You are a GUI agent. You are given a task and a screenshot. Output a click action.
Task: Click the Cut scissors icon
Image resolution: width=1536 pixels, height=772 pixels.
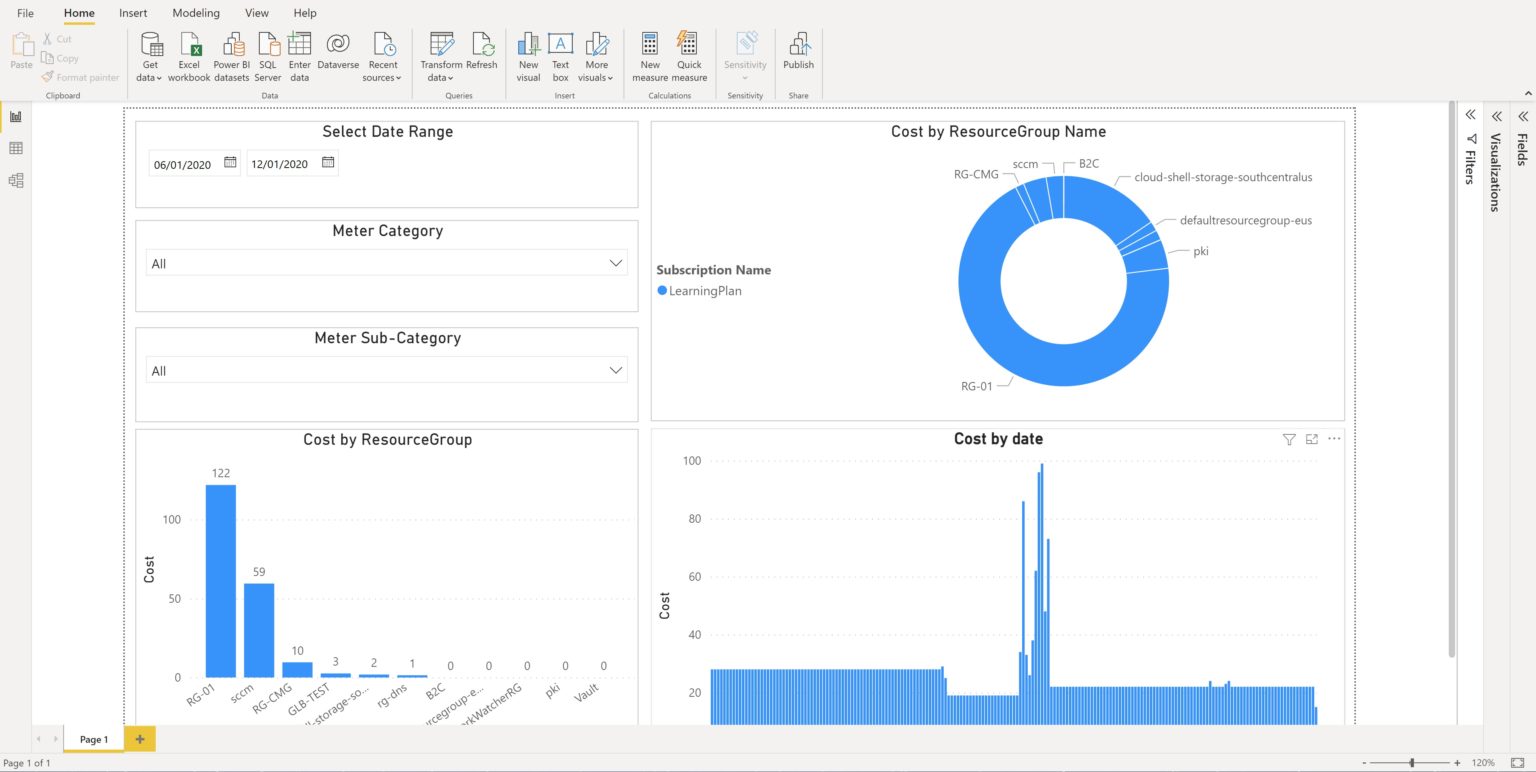(x=47, y=39)
